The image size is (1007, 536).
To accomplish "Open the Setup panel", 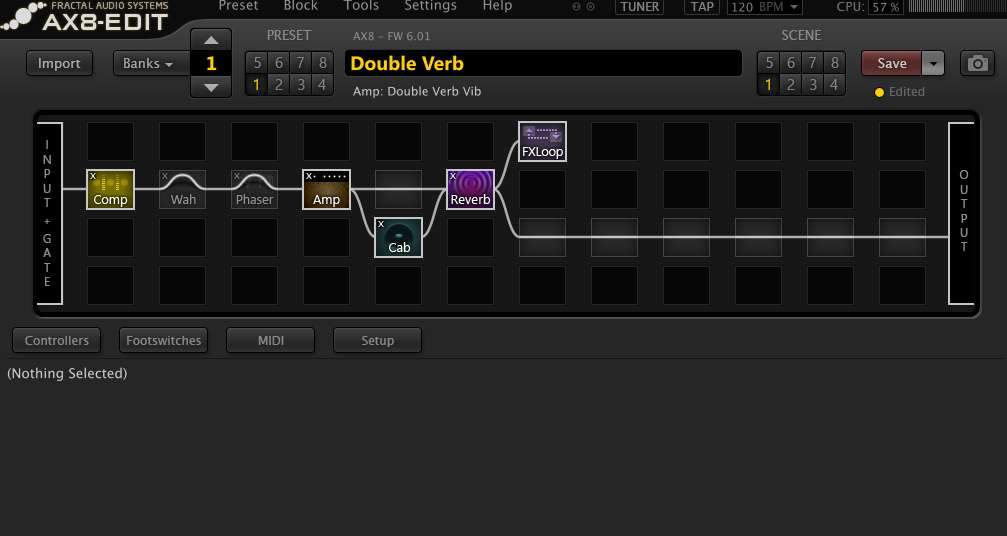I will (378, 340).
